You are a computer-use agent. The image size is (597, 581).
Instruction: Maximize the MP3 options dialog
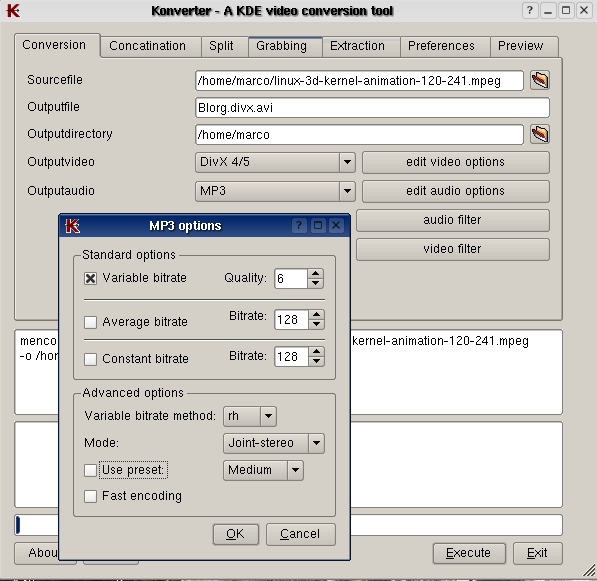point(318,225)
